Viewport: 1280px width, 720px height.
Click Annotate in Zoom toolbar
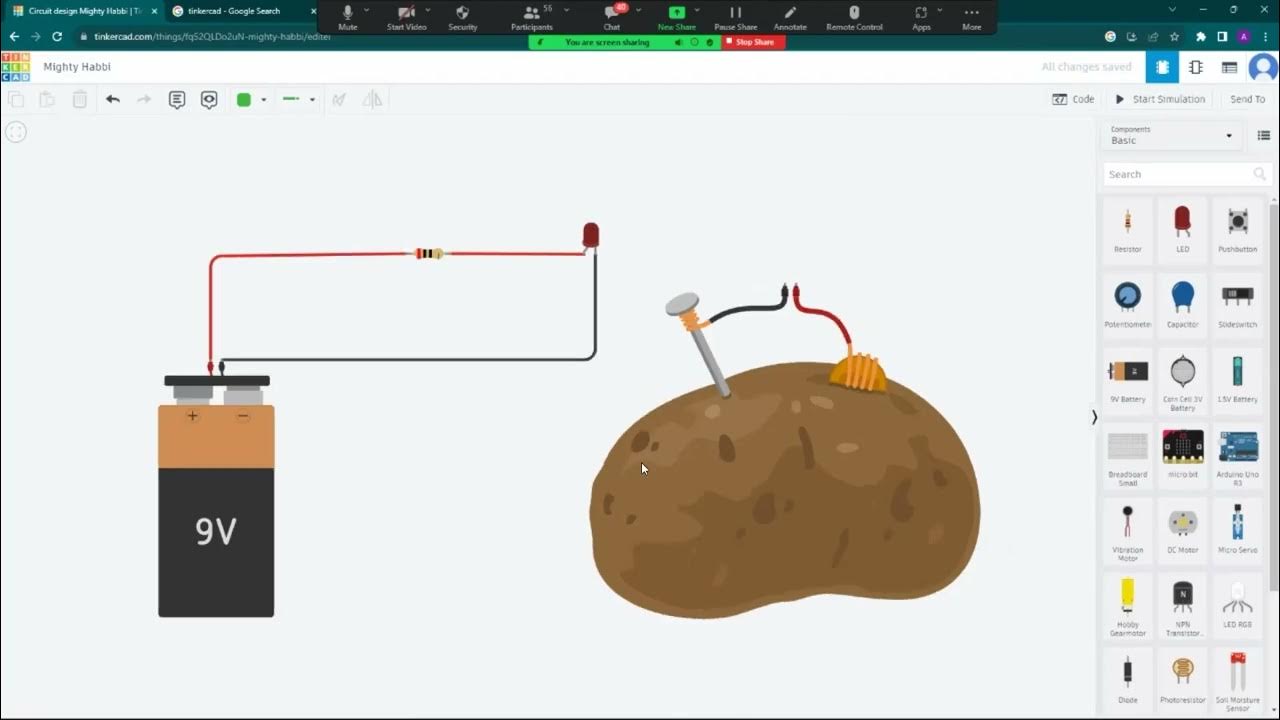790,17
